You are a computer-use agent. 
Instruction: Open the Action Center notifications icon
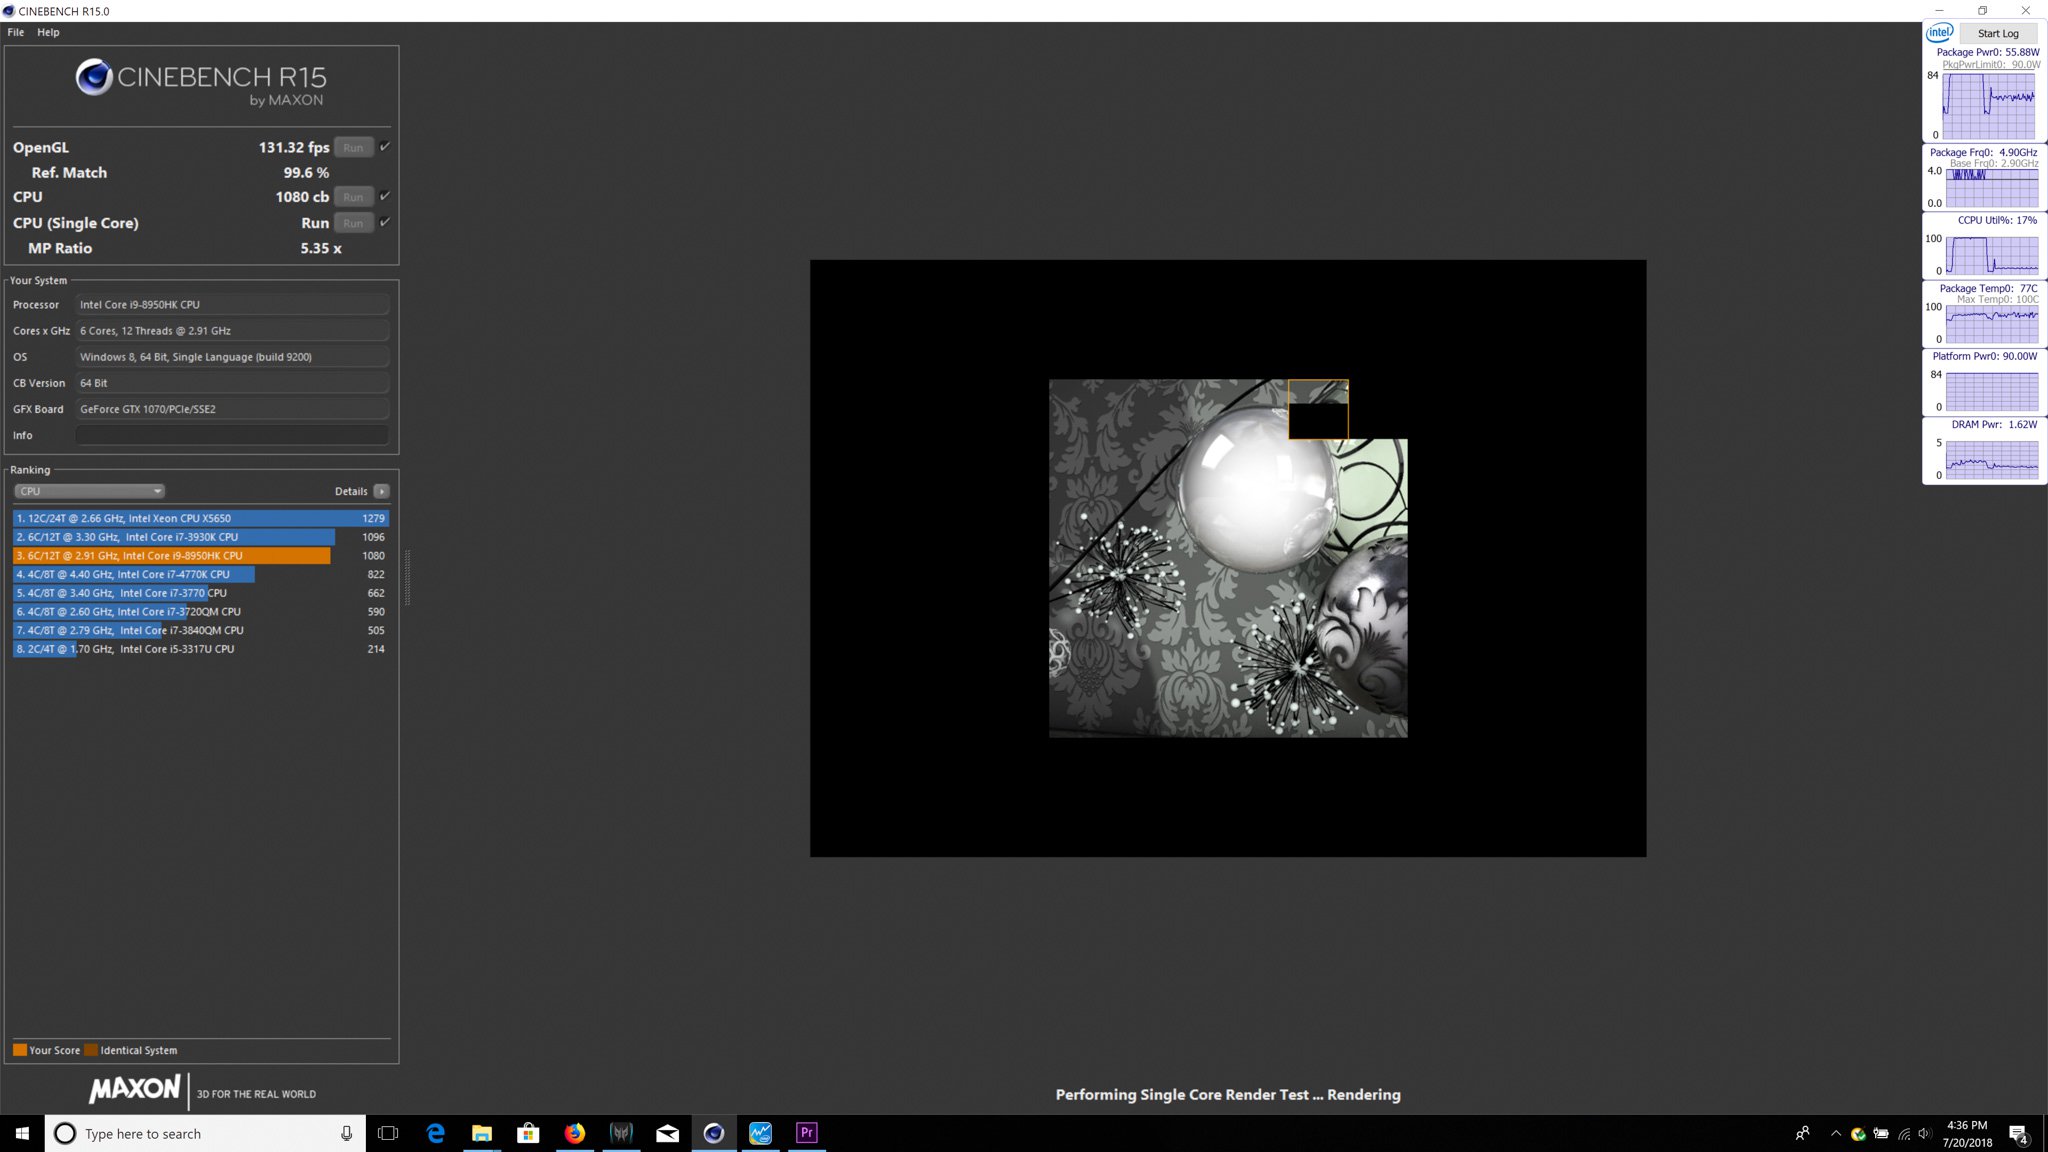tap(2019, 1134)
